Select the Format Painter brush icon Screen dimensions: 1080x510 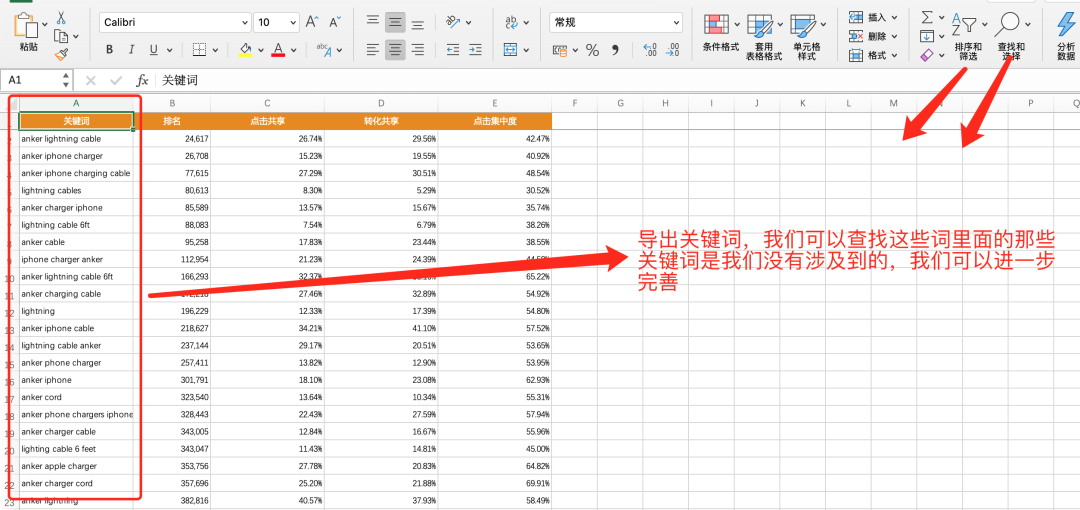click(x=61, y=54)
